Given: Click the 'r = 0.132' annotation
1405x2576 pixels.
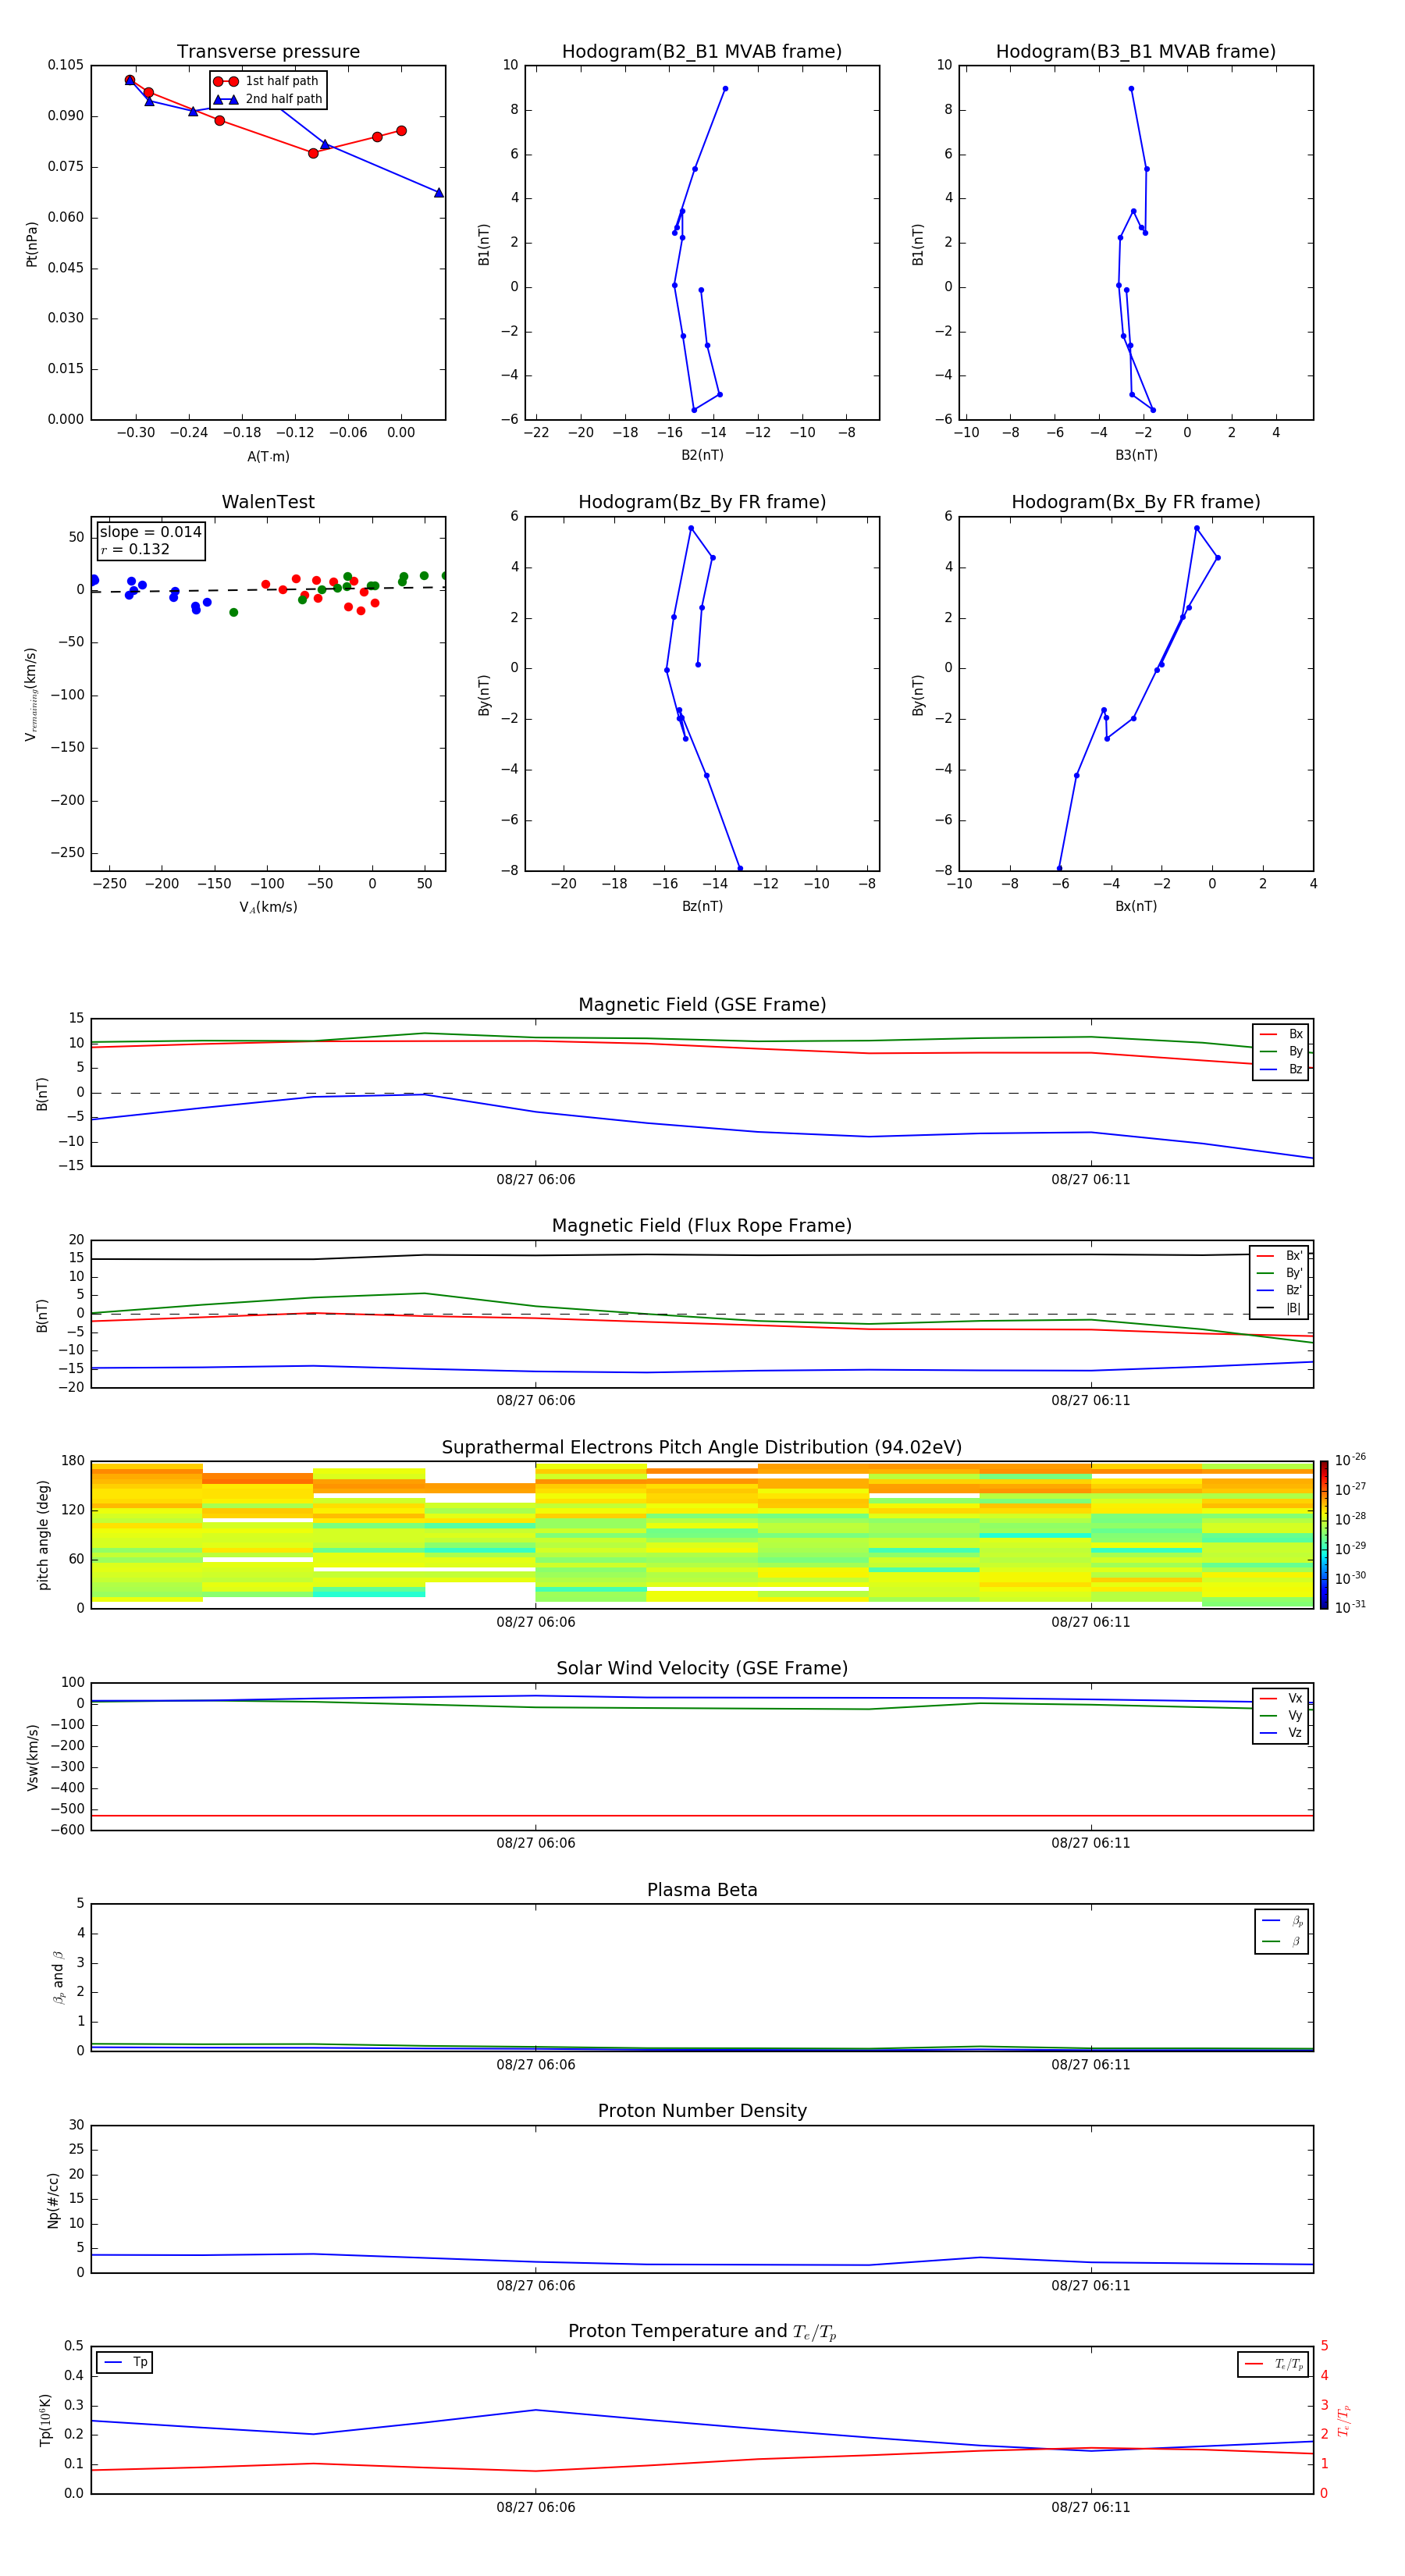Looking at the screenshot, I should 135,549.
